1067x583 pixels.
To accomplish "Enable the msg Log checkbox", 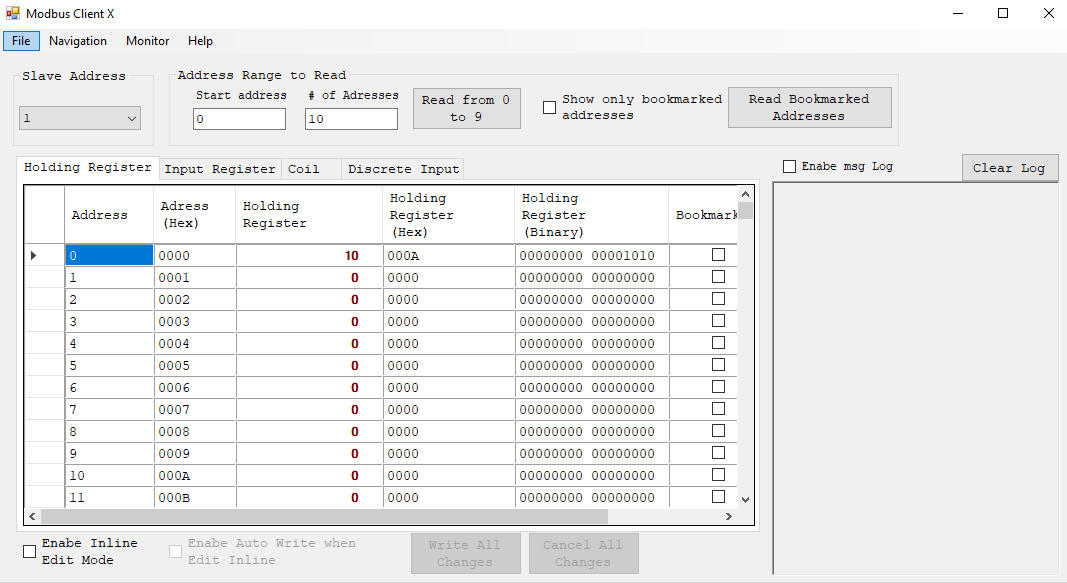I will (789, 166).
